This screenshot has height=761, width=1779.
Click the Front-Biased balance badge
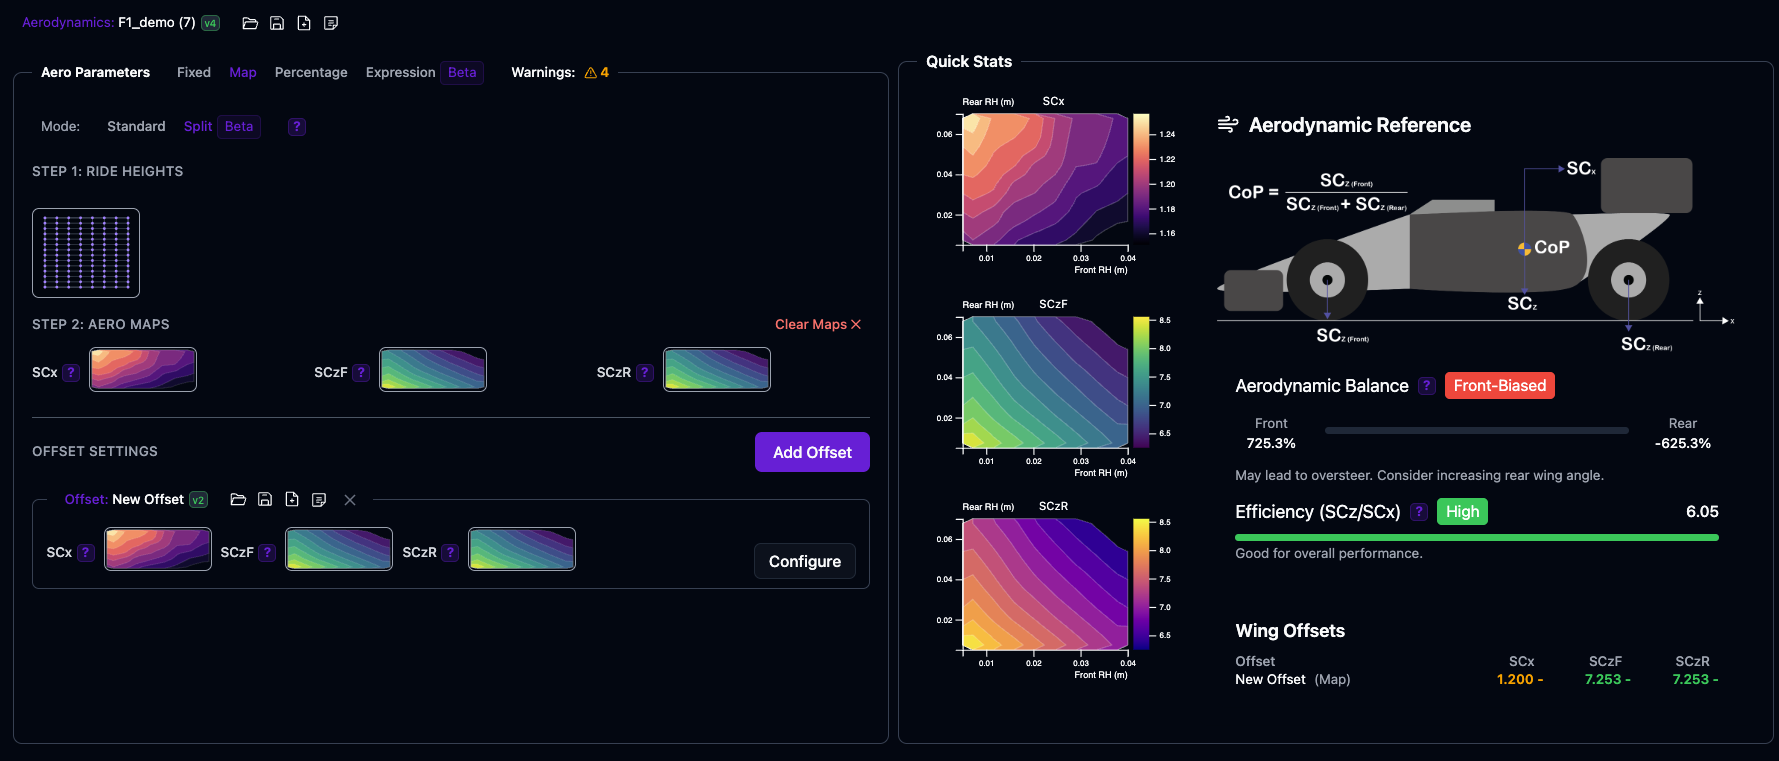point(1500,386)
